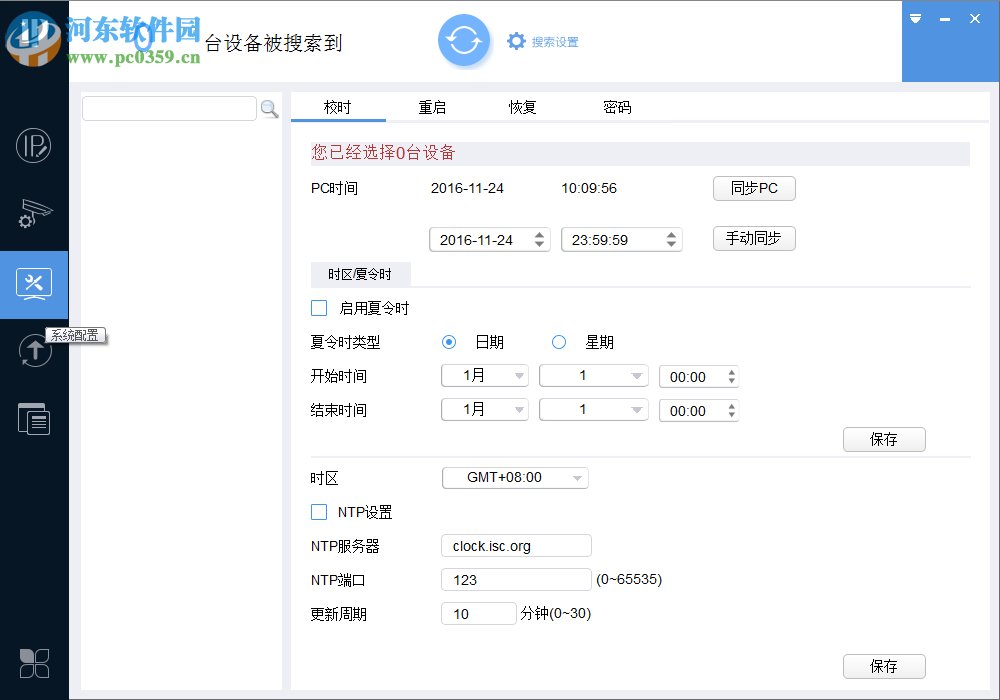Click the 同步PC button
1000x700 pixels.
(754, 188)
